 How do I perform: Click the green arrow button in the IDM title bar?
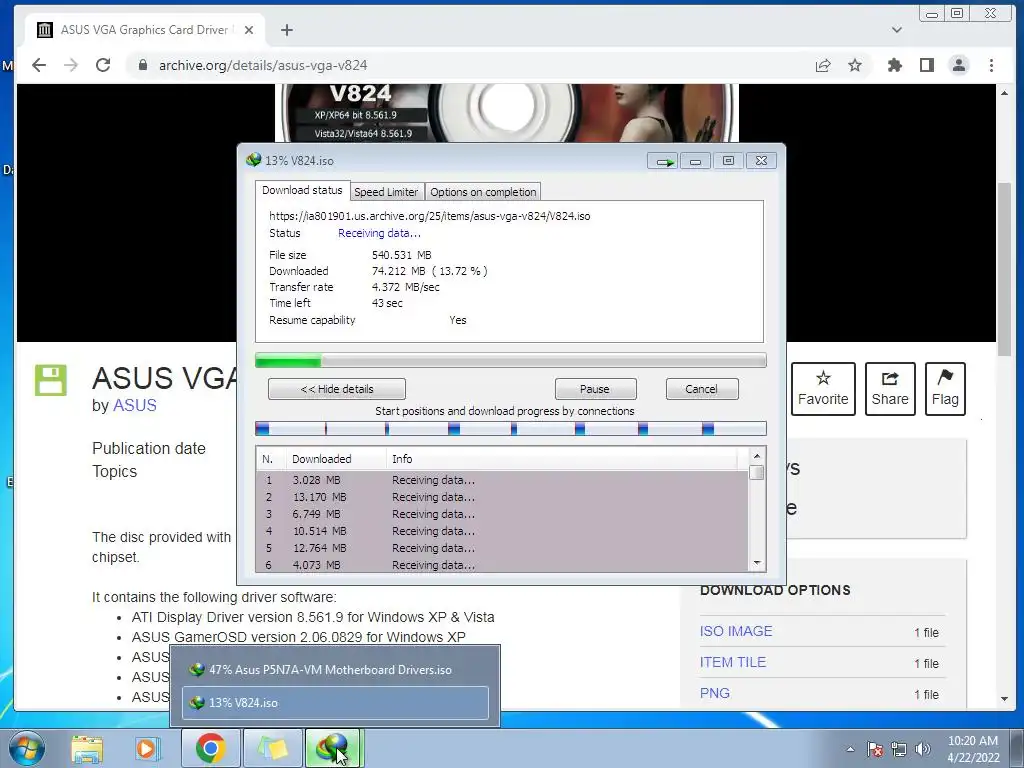(x=663, y=161)
